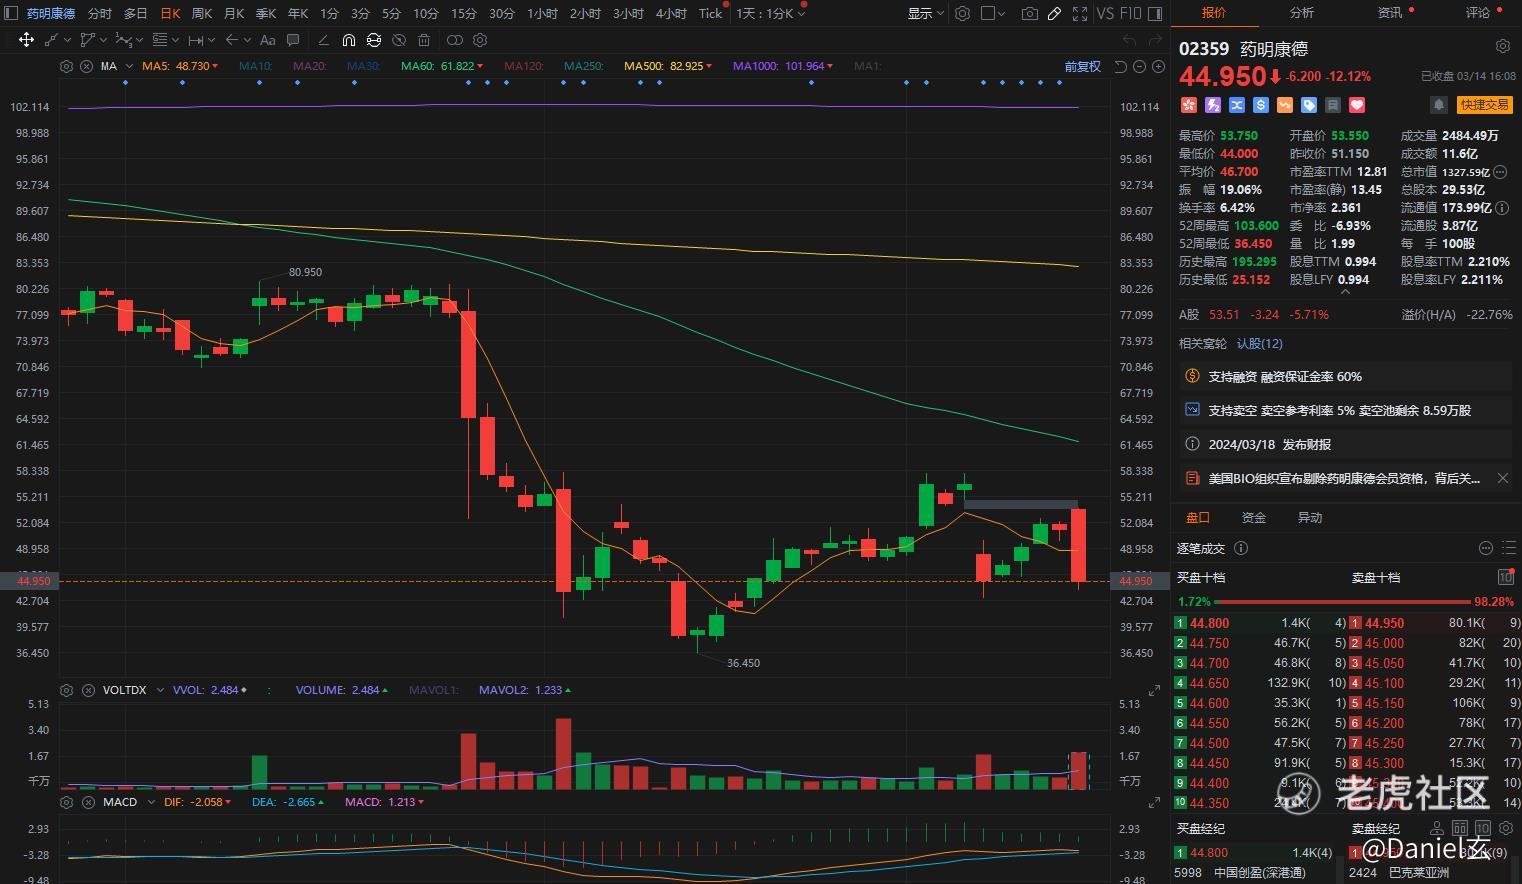The image size is (1522, 884).
Task: Hide all drawings with eye-slash icon
Action: (399, 40)
